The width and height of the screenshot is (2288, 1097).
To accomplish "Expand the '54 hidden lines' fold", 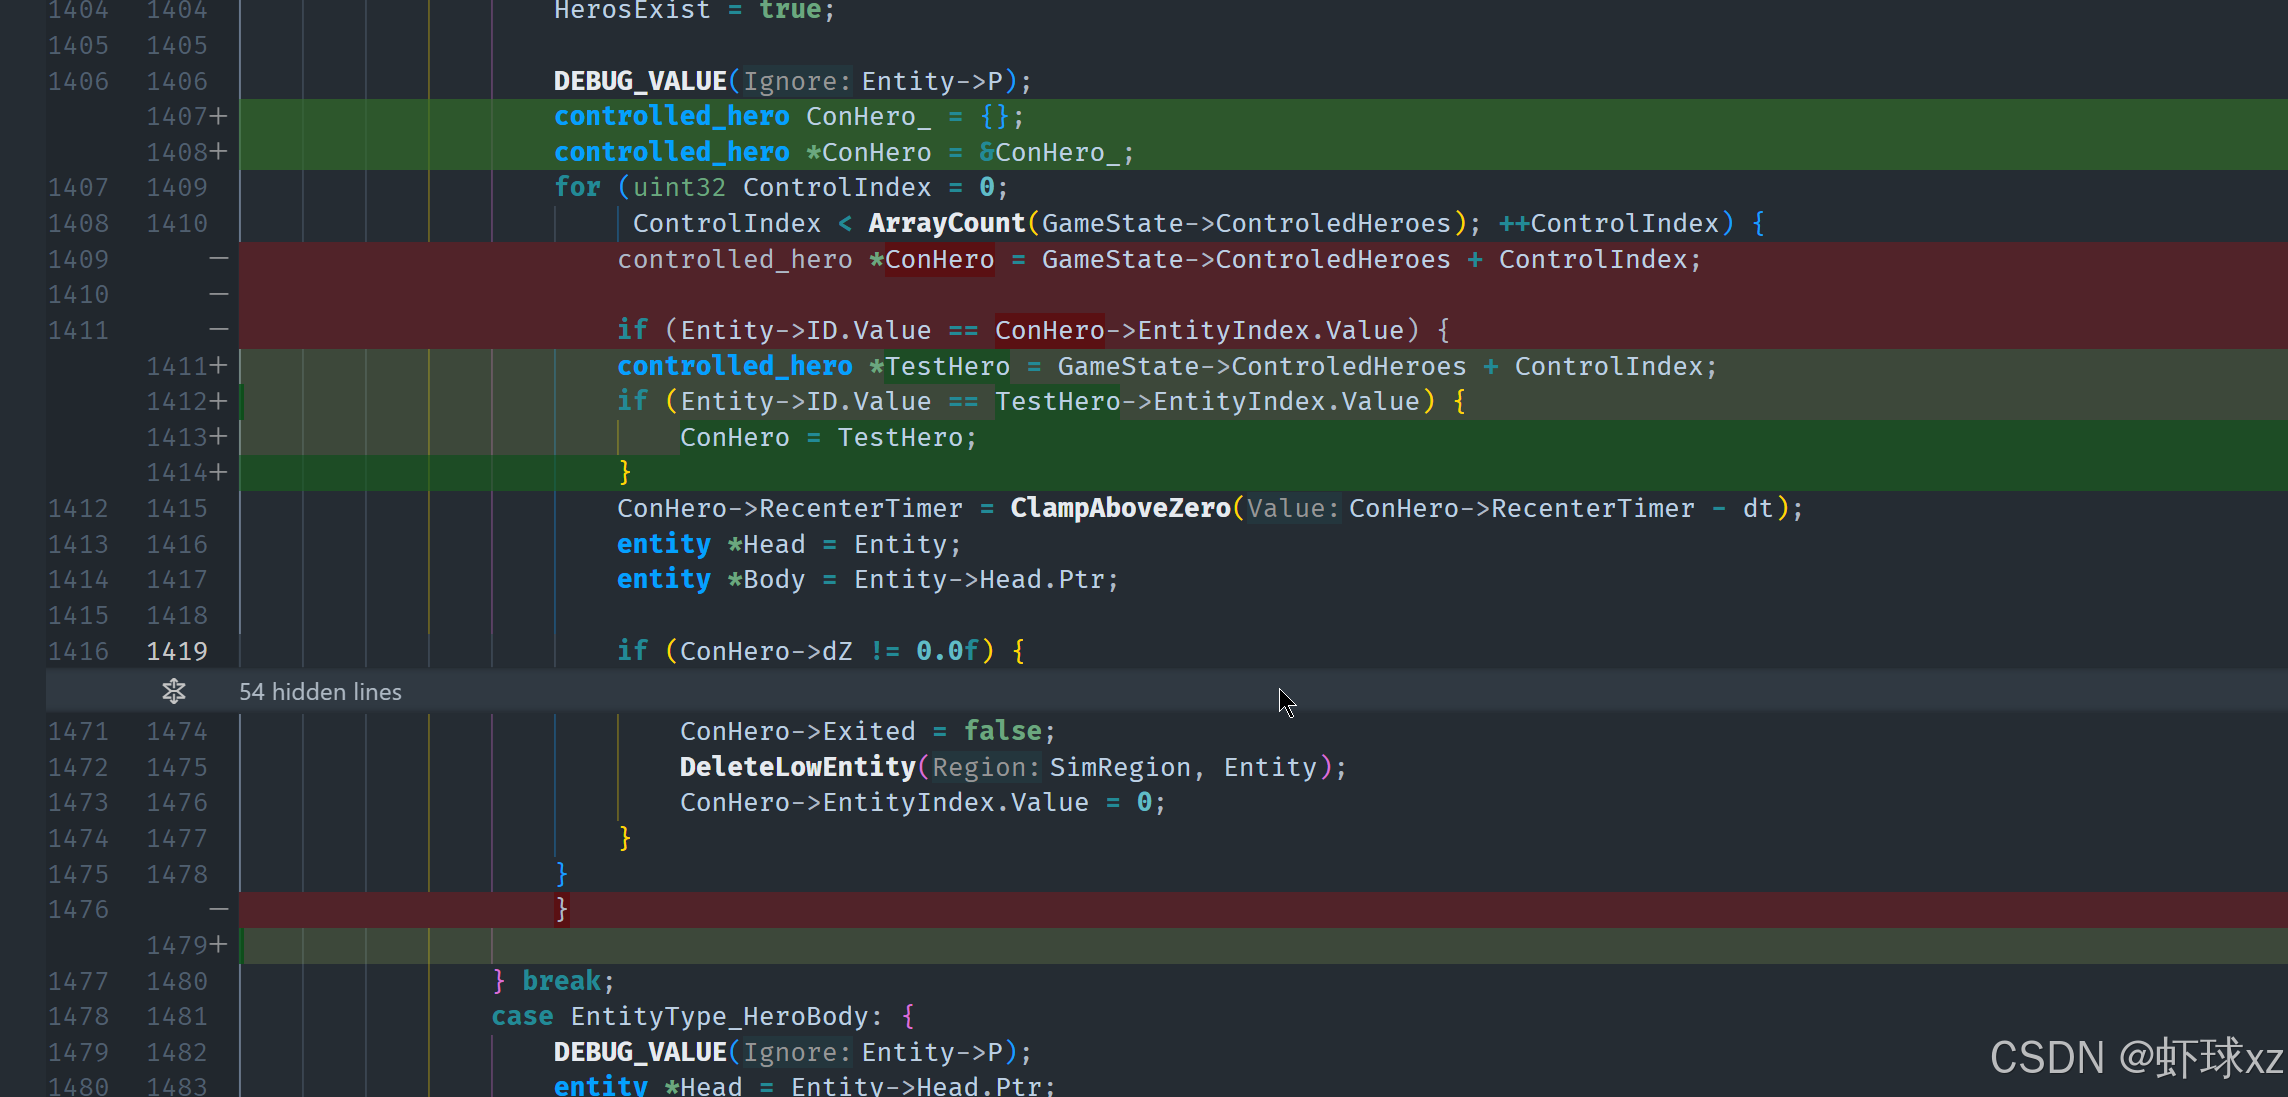I will (320, 692).
